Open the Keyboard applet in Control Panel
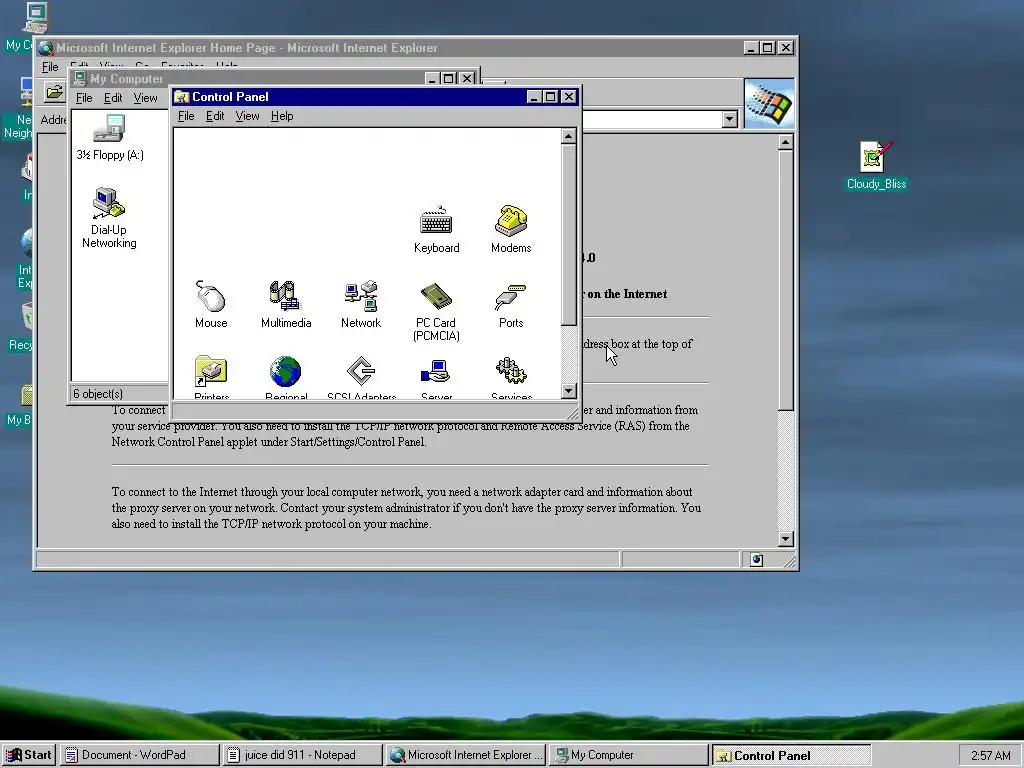 (x=436, y=230)
